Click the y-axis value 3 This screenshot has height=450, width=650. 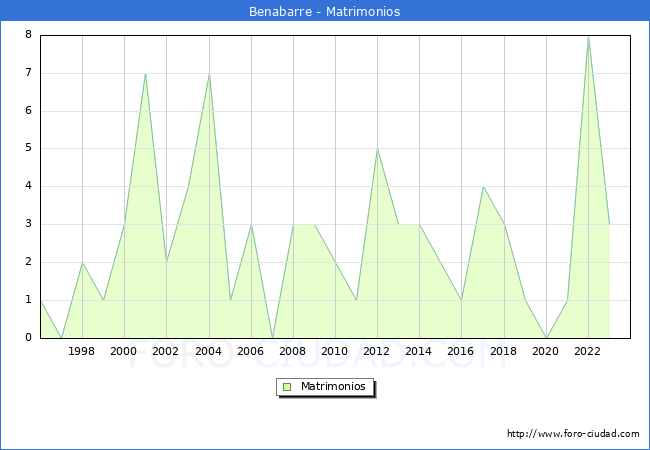29,224
